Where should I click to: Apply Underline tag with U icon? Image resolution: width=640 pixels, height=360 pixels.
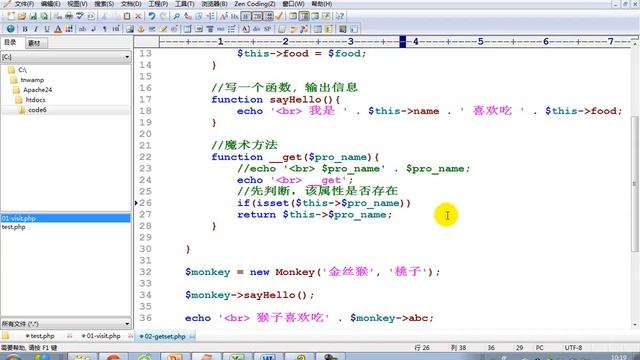coord(47,29)
